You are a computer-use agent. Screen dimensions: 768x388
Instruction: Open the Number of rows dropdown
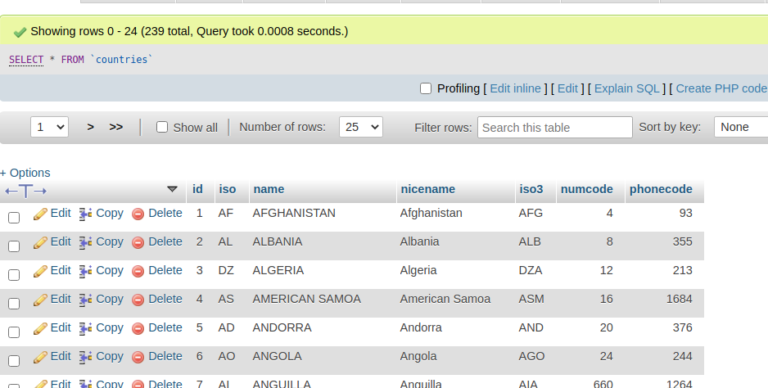point(361,127)
